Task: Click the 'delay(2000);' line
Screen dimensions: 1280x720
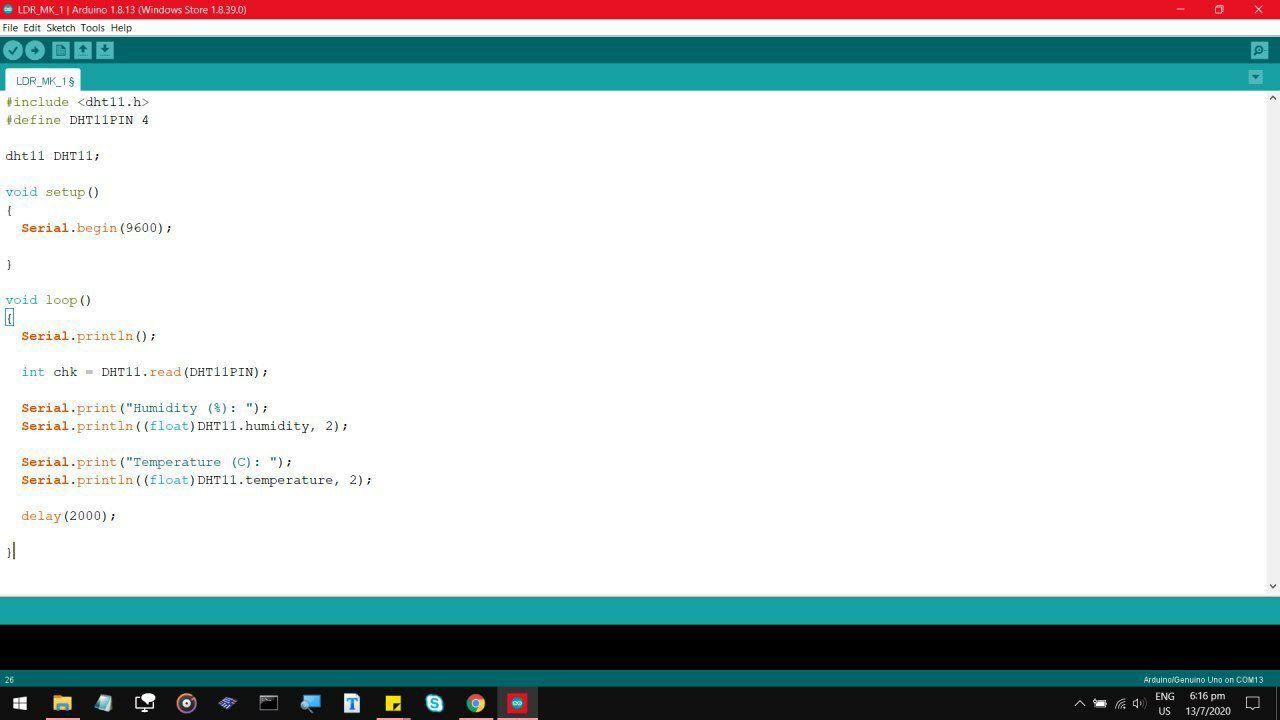Action: pos(69,516)
